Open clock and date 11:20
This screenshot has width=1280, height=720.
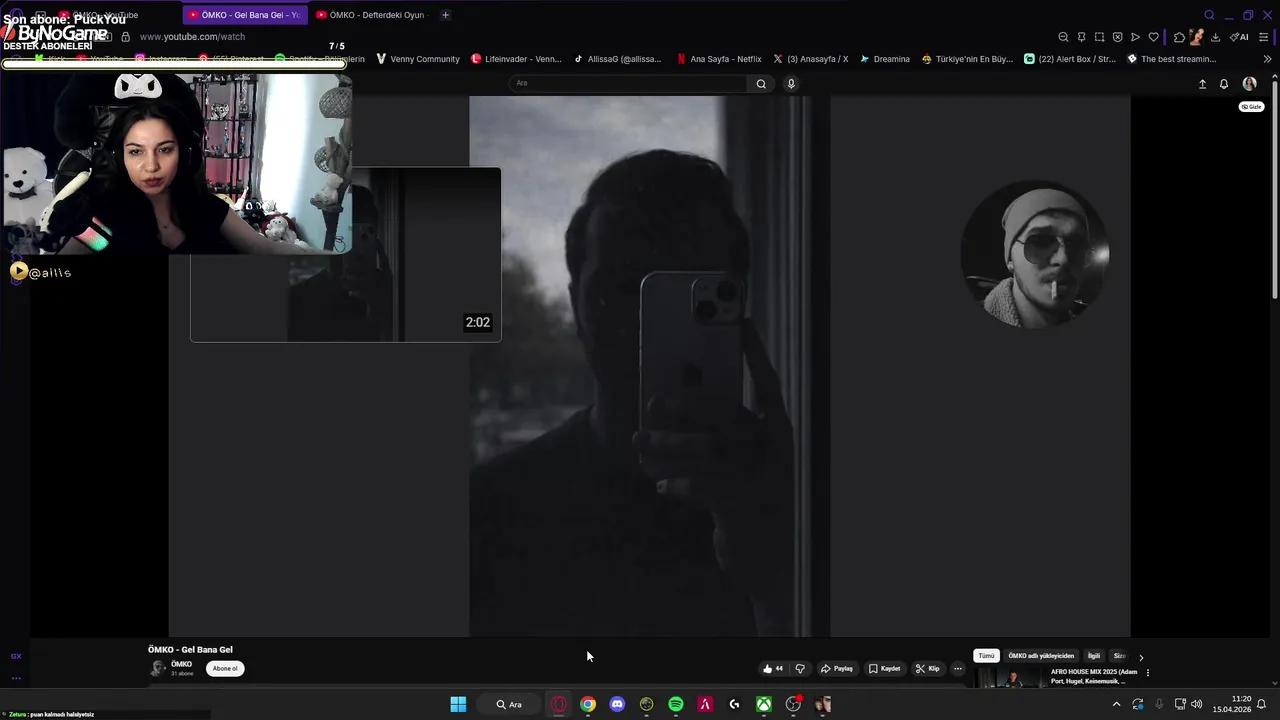[1232, 705]
